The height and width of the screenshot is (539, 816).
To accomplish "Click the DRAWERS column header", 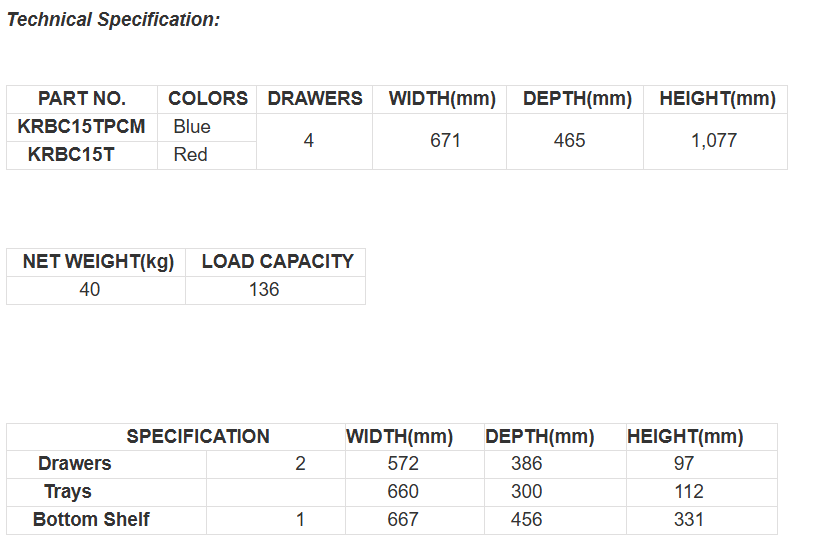I will click(x=315, y=99).
